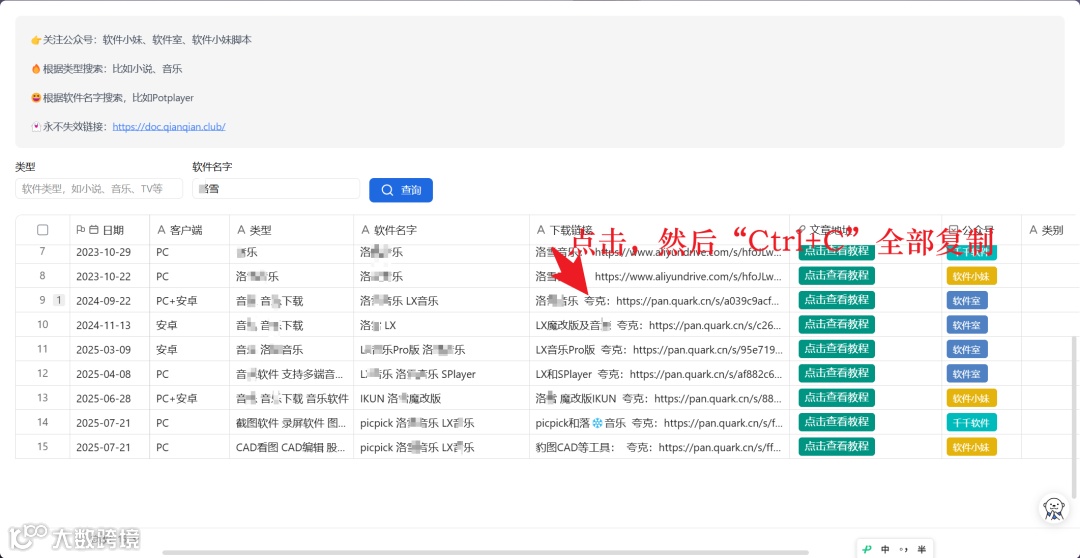Click the 软件室 tag in row 11
Image resolution: width=1080 pixels, height=558 pixels.
point(967,349)
